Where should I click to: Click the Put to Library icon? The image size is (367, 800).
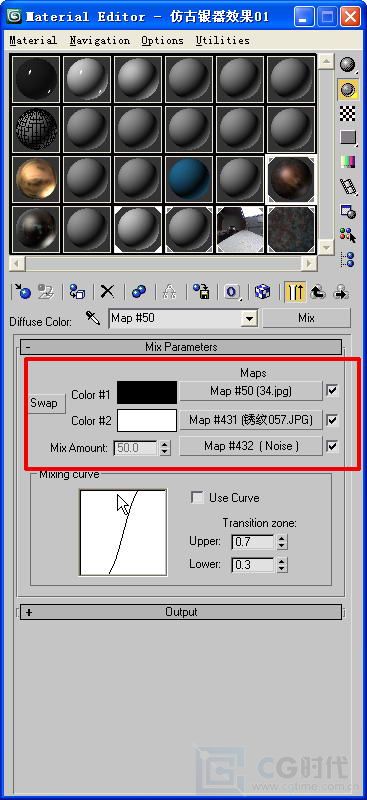(201, 292)
